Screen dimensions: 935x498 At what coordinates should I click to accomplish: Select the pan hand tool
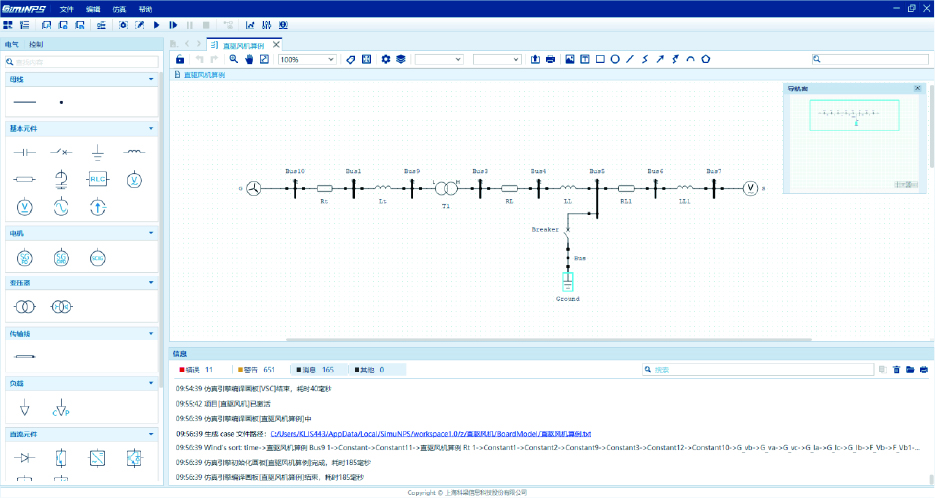click(249, 60)
